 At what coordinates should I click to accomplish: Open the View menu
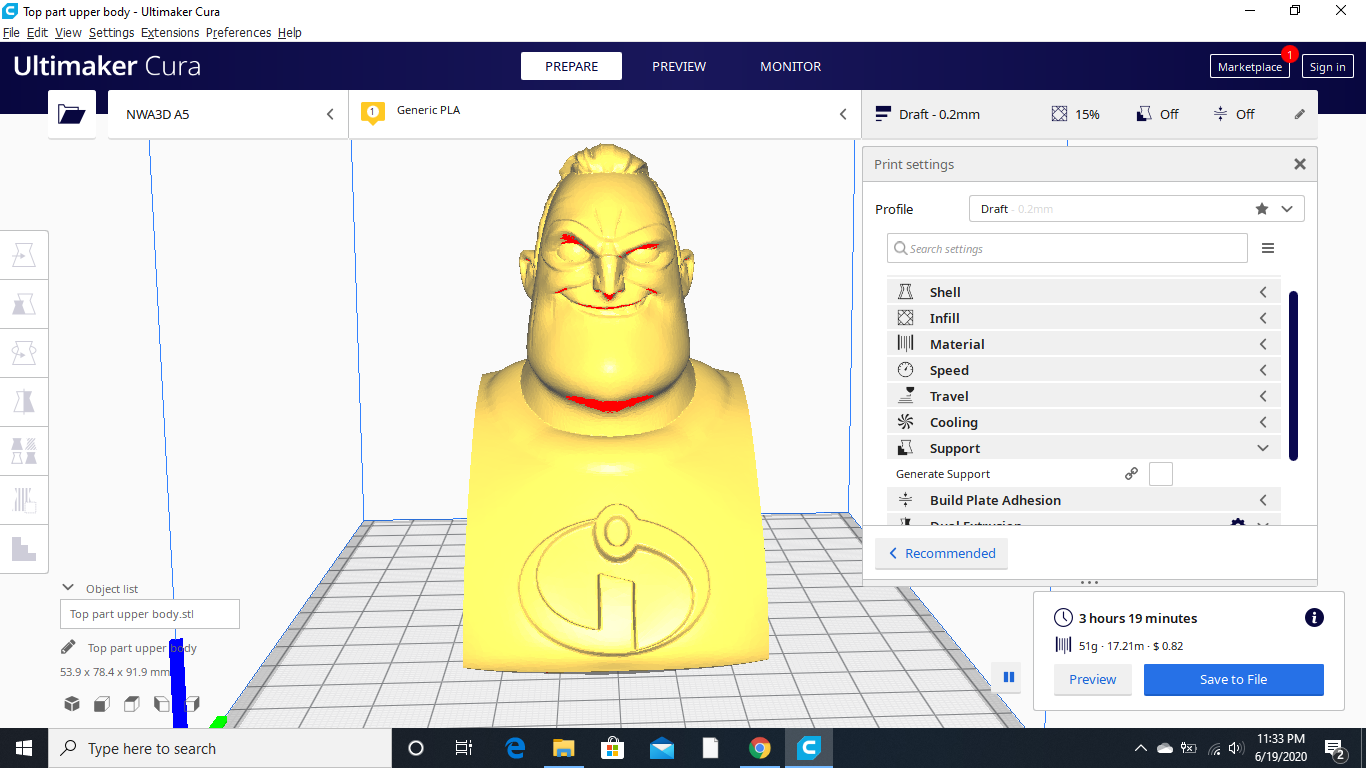(x=68, y=32)
